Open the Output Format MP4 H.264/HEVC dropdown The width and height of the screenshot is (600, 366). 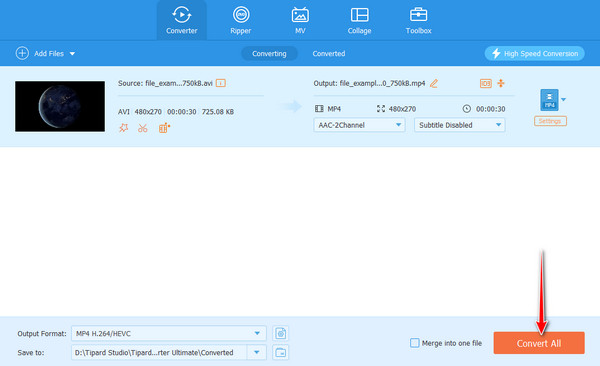pyautogui.click(x=169, y=333)
